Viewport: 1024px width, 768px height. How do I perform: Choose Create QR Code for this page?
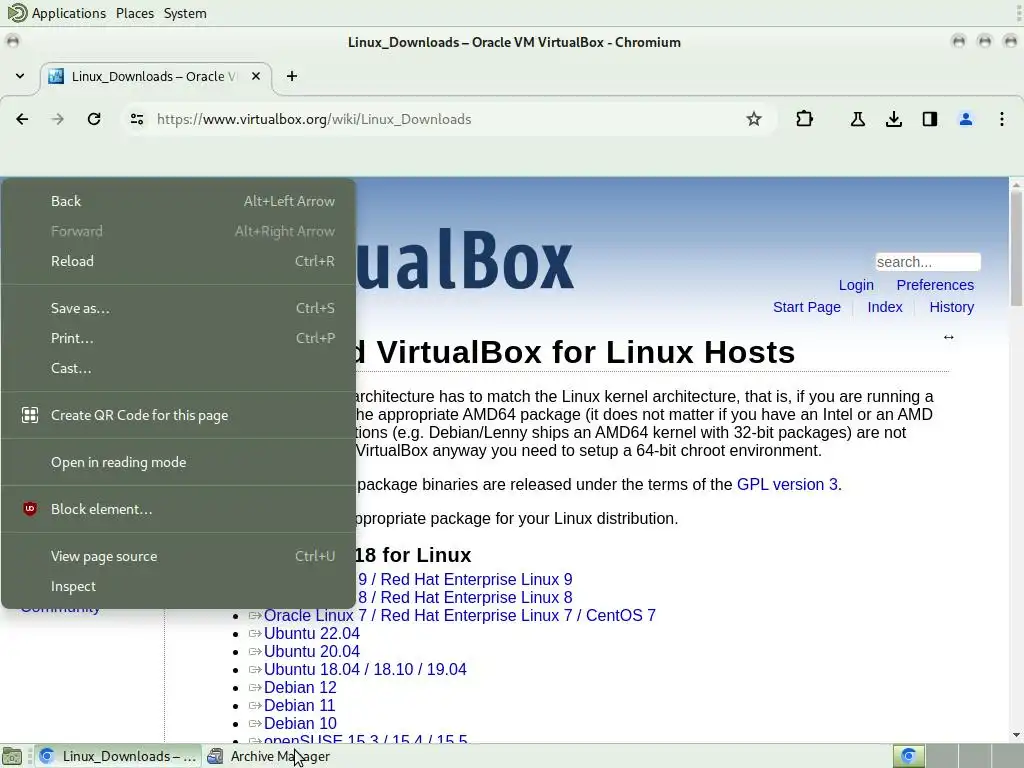tap(178, 415)
